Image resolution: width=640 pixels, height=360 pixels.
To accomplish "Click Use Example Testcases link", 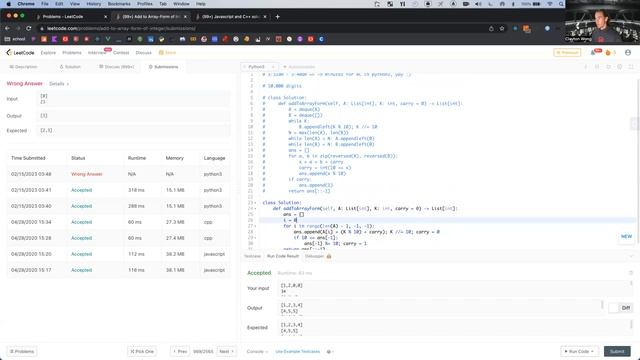I will pos(298,351).
